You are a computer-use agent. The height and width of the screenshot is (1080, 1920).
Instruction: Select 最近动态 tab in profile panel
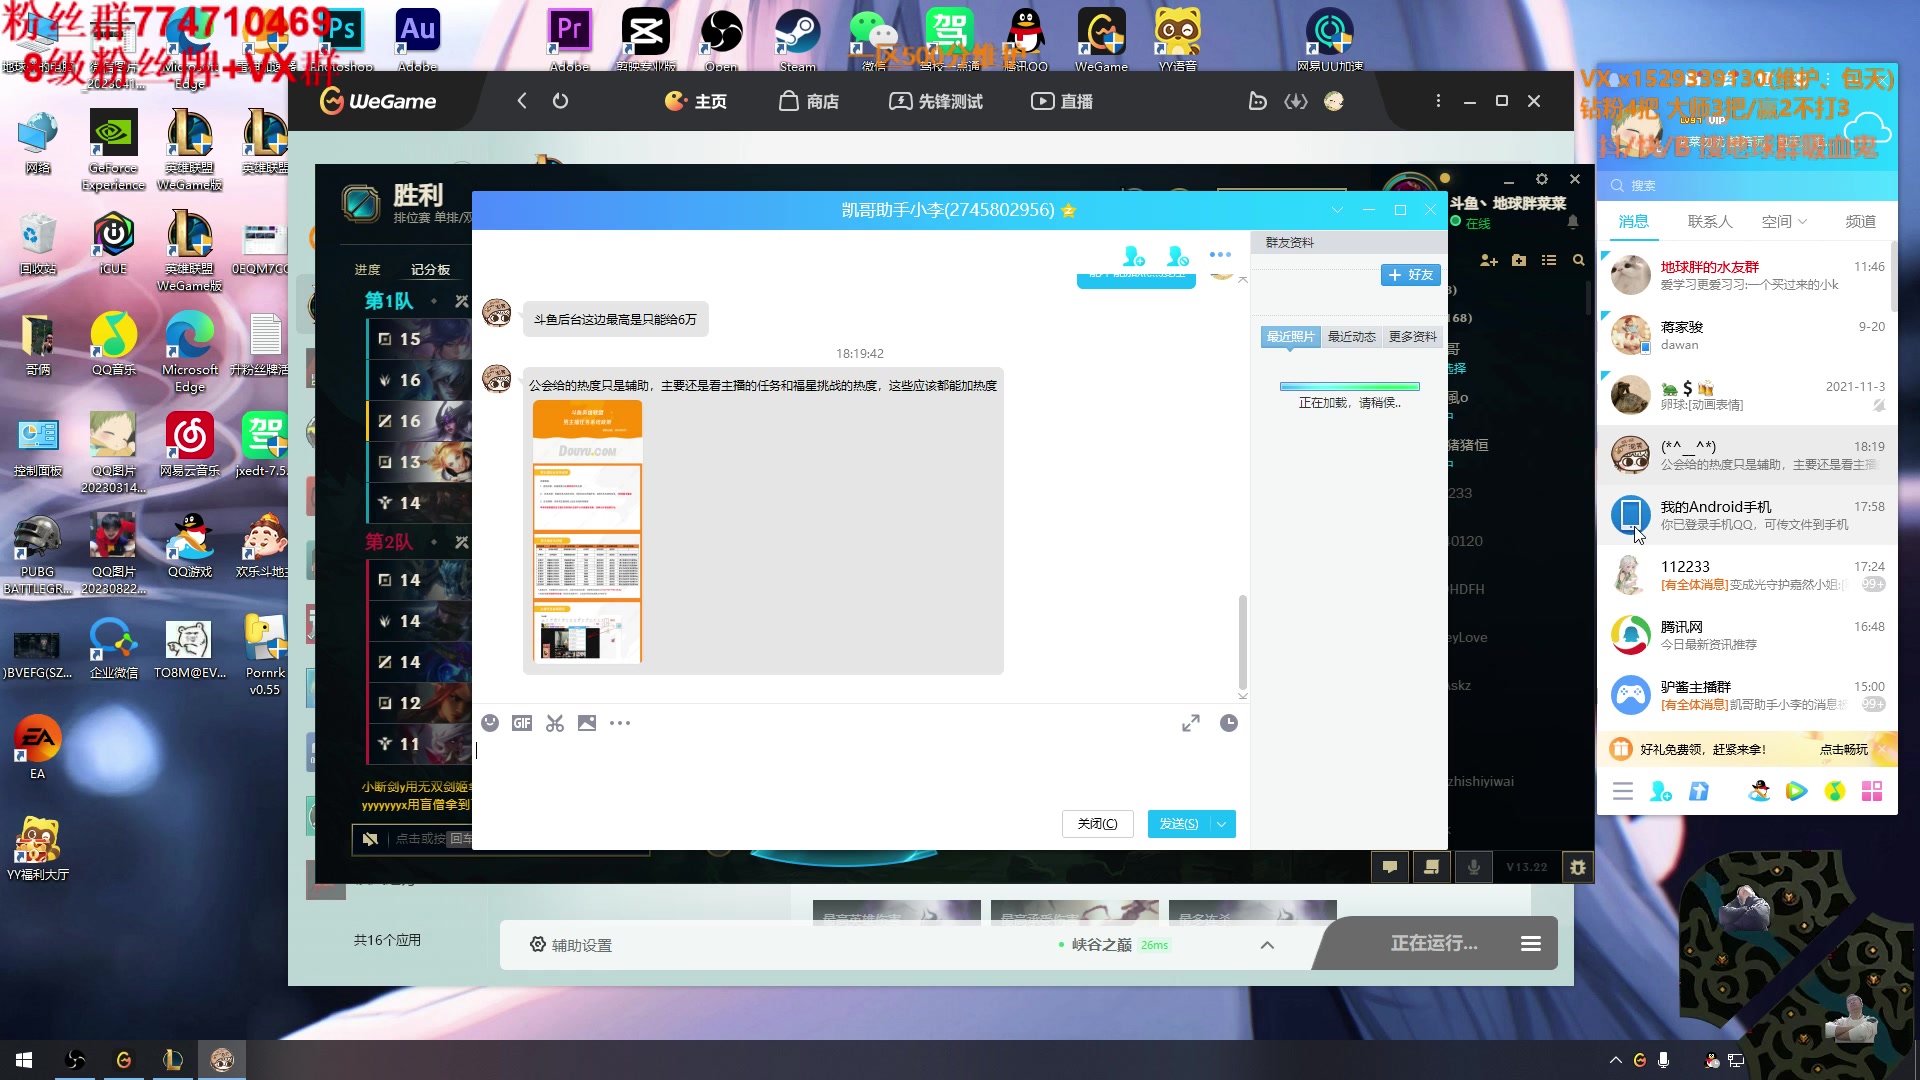tap(1351, 337)
